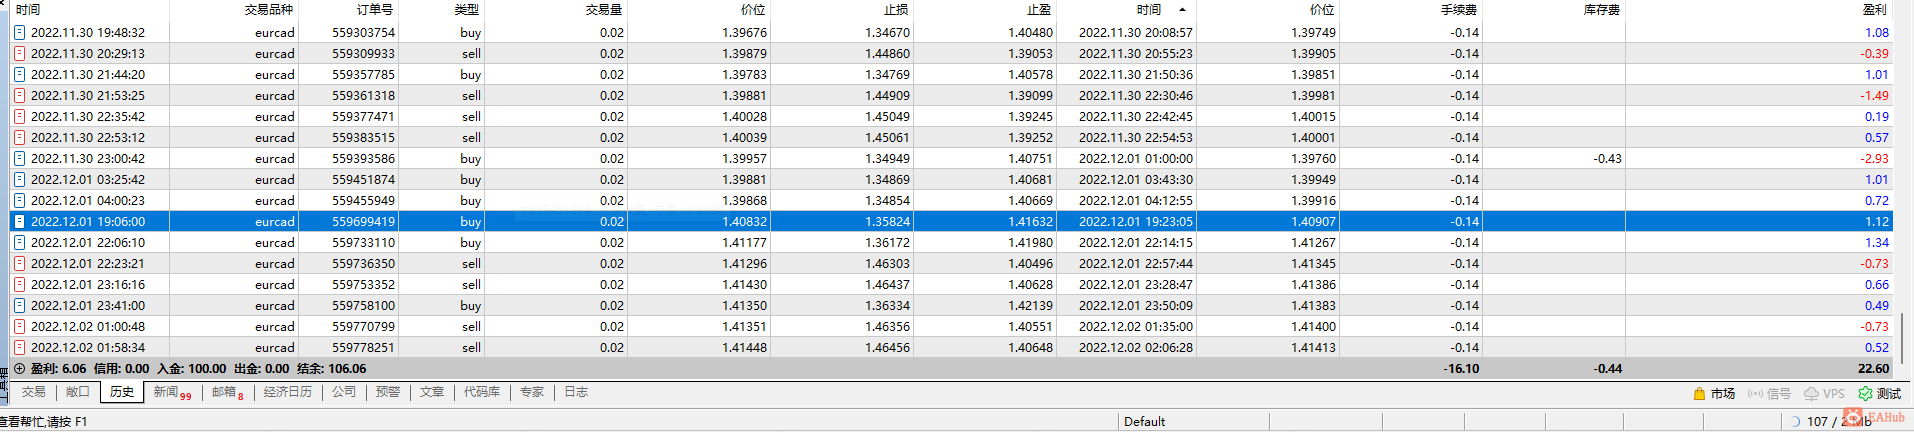Click the sell order icon for 2022.12.02 01:00:48
The width and height of the screenshot is (1914, 432).
[x=19, y=326]
